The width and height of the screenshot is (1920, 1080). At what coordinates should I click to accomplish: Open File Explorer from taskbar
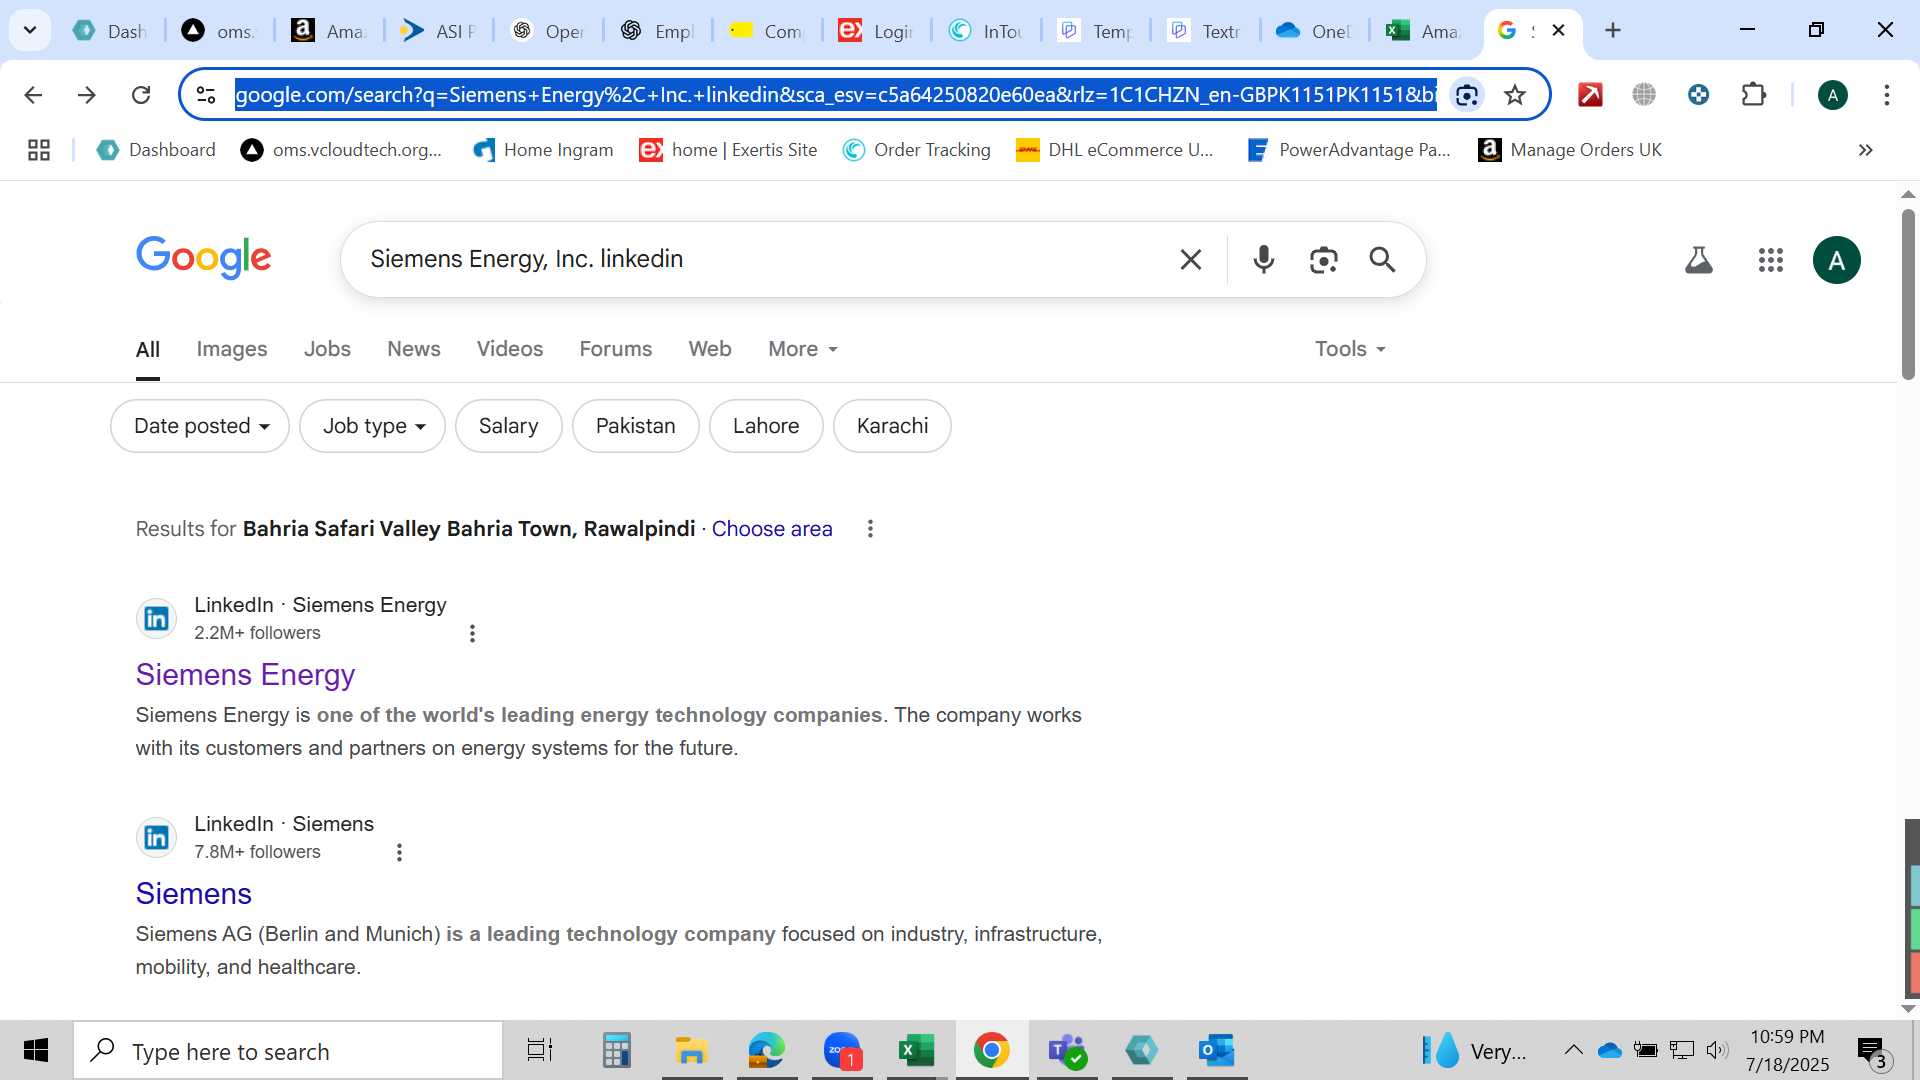[x=690, y=1051]
